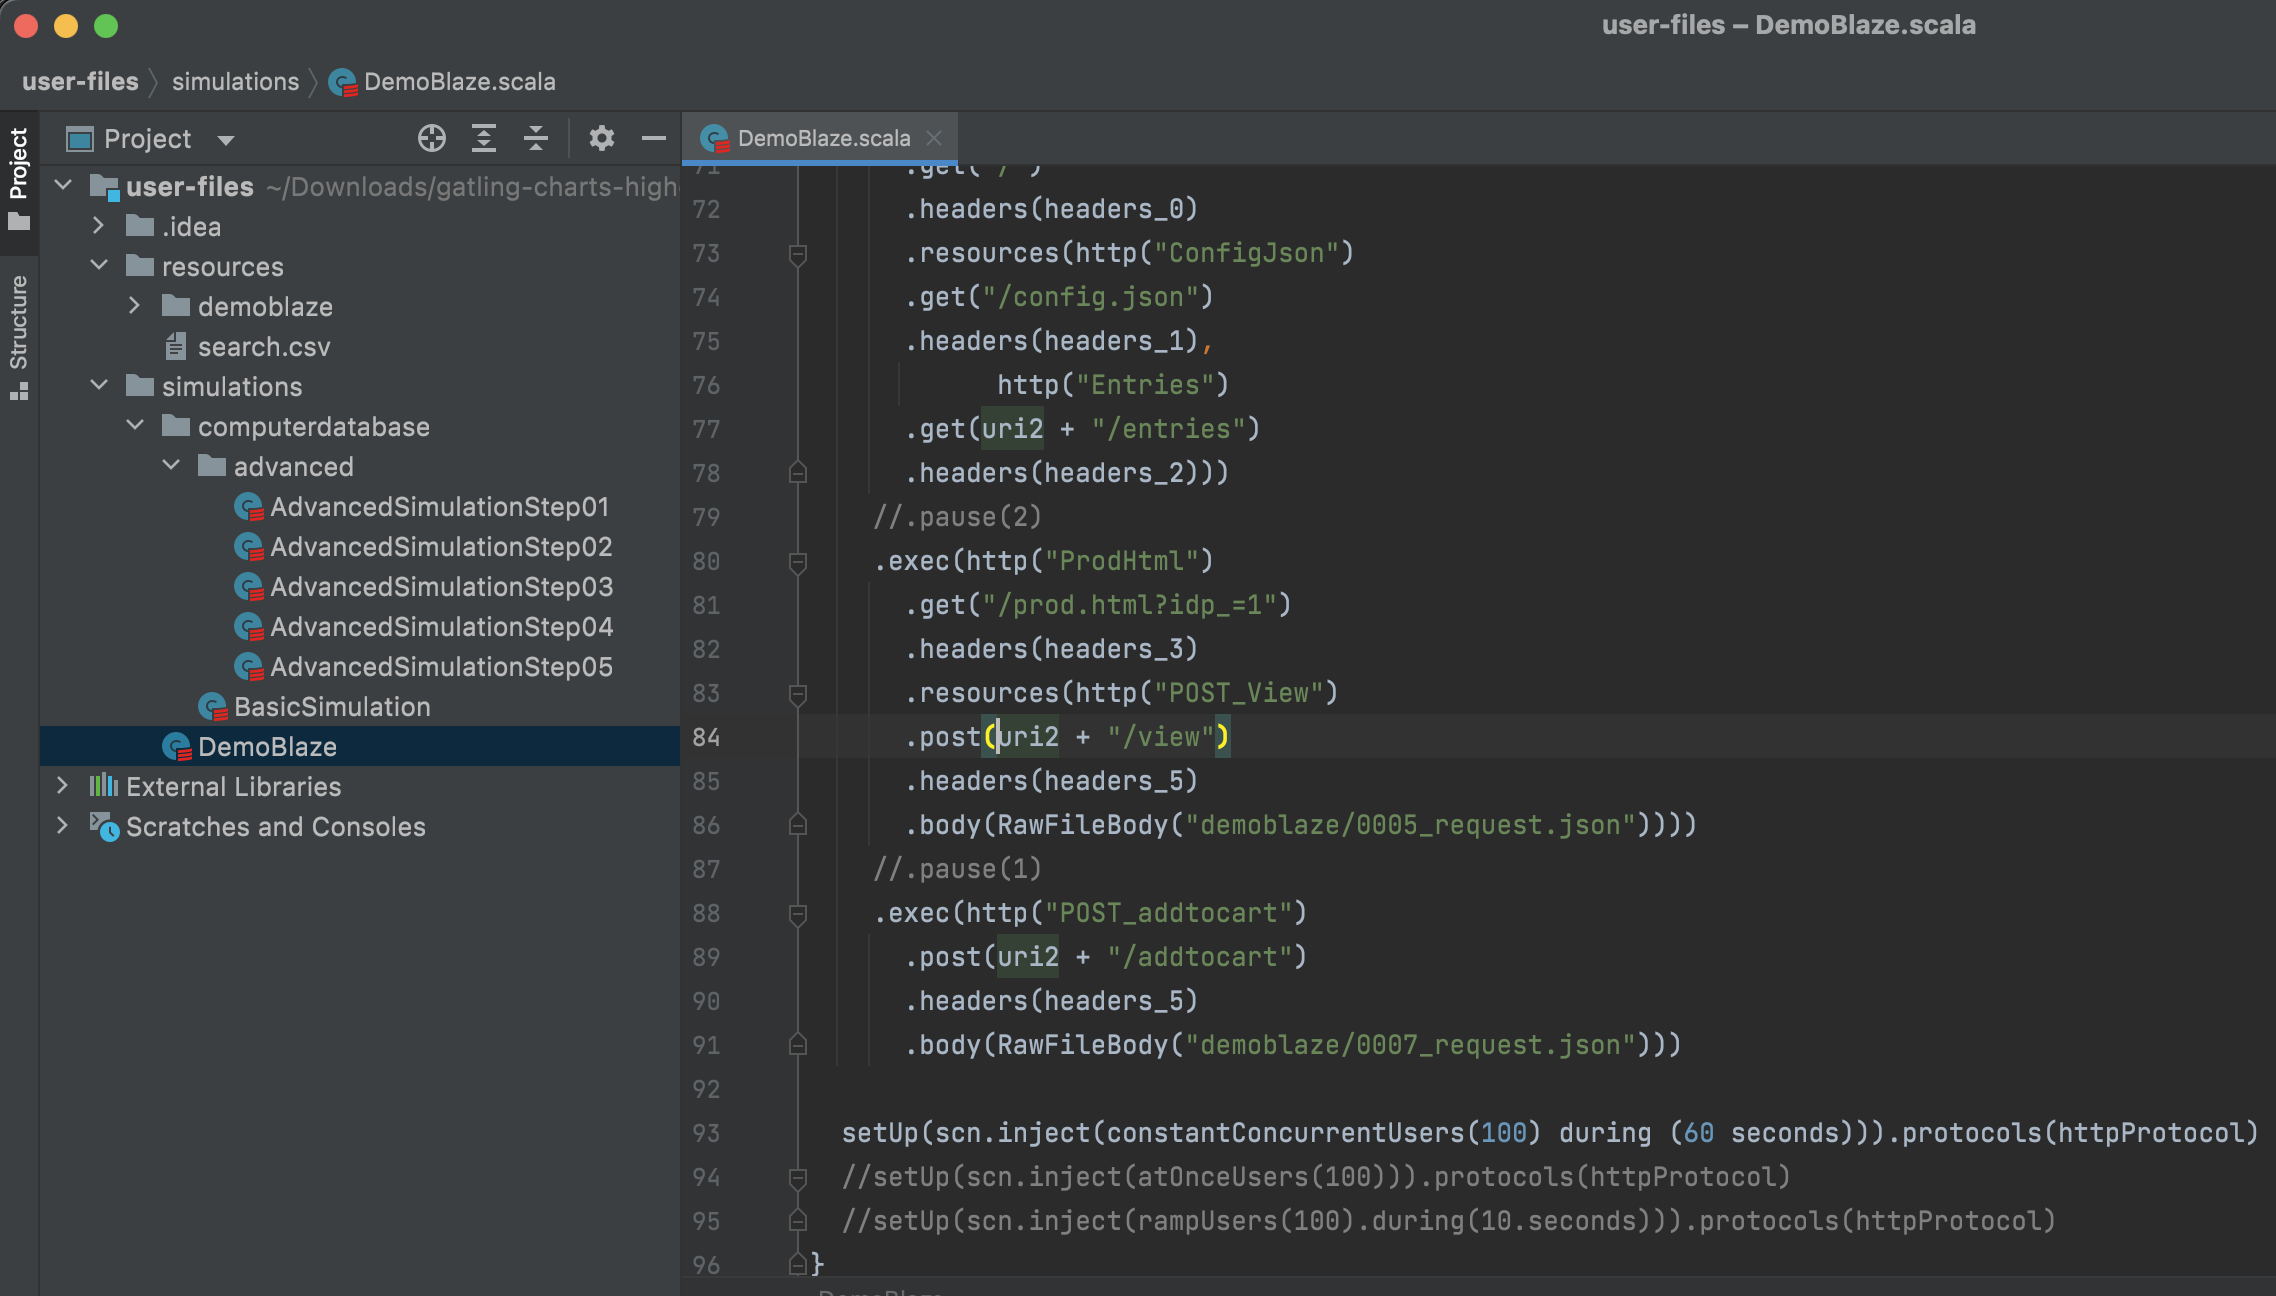The height and width of the screenshot is (1296, 2276).
Task: Click the Expand All icon in Project toolbar
Action: coord(484,138)
